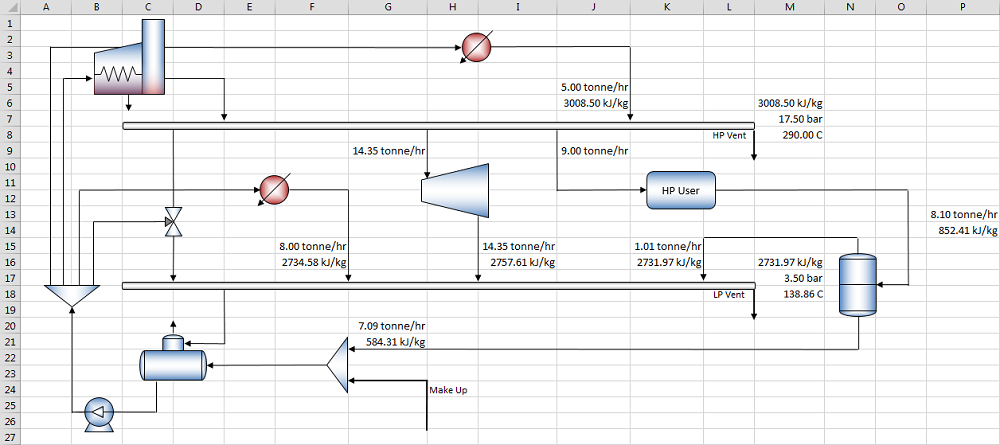The width and height of the screenshot is (1000, 445).
Task: Click 14.35 tonne/hr above 2757.61 kJ/kg
Action: point(518,246)
